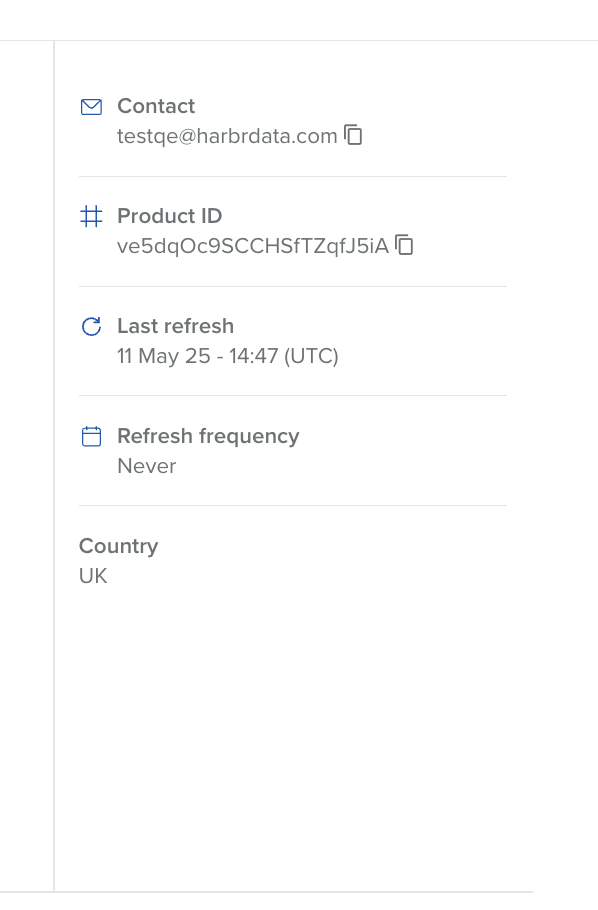Select the testqe@harbrdata.com email text
Viewport: 598px width, 910px height.
[x=227, y=136]
